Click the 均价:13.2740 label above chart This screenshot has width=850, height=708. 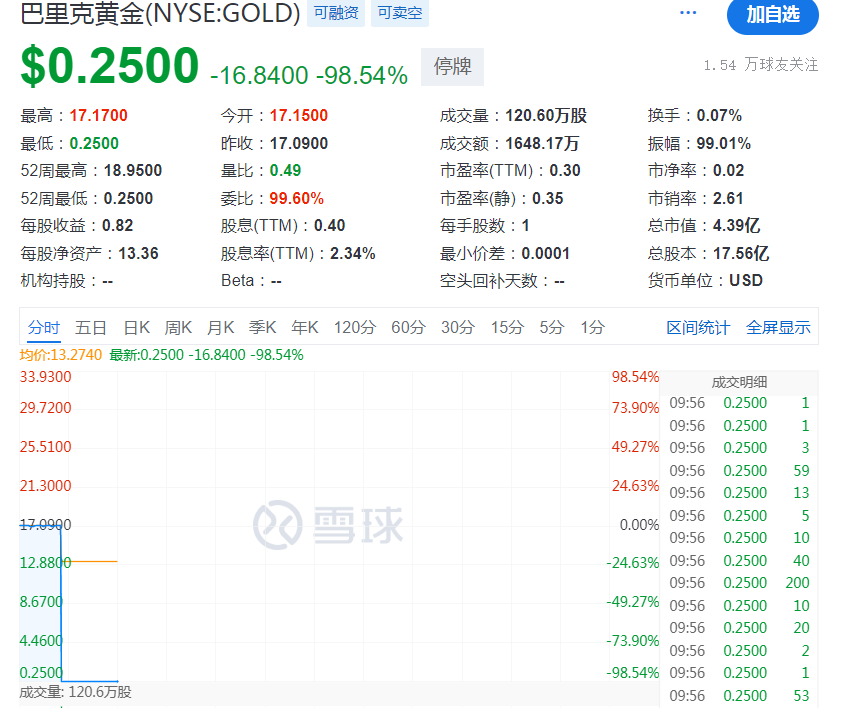61,355
